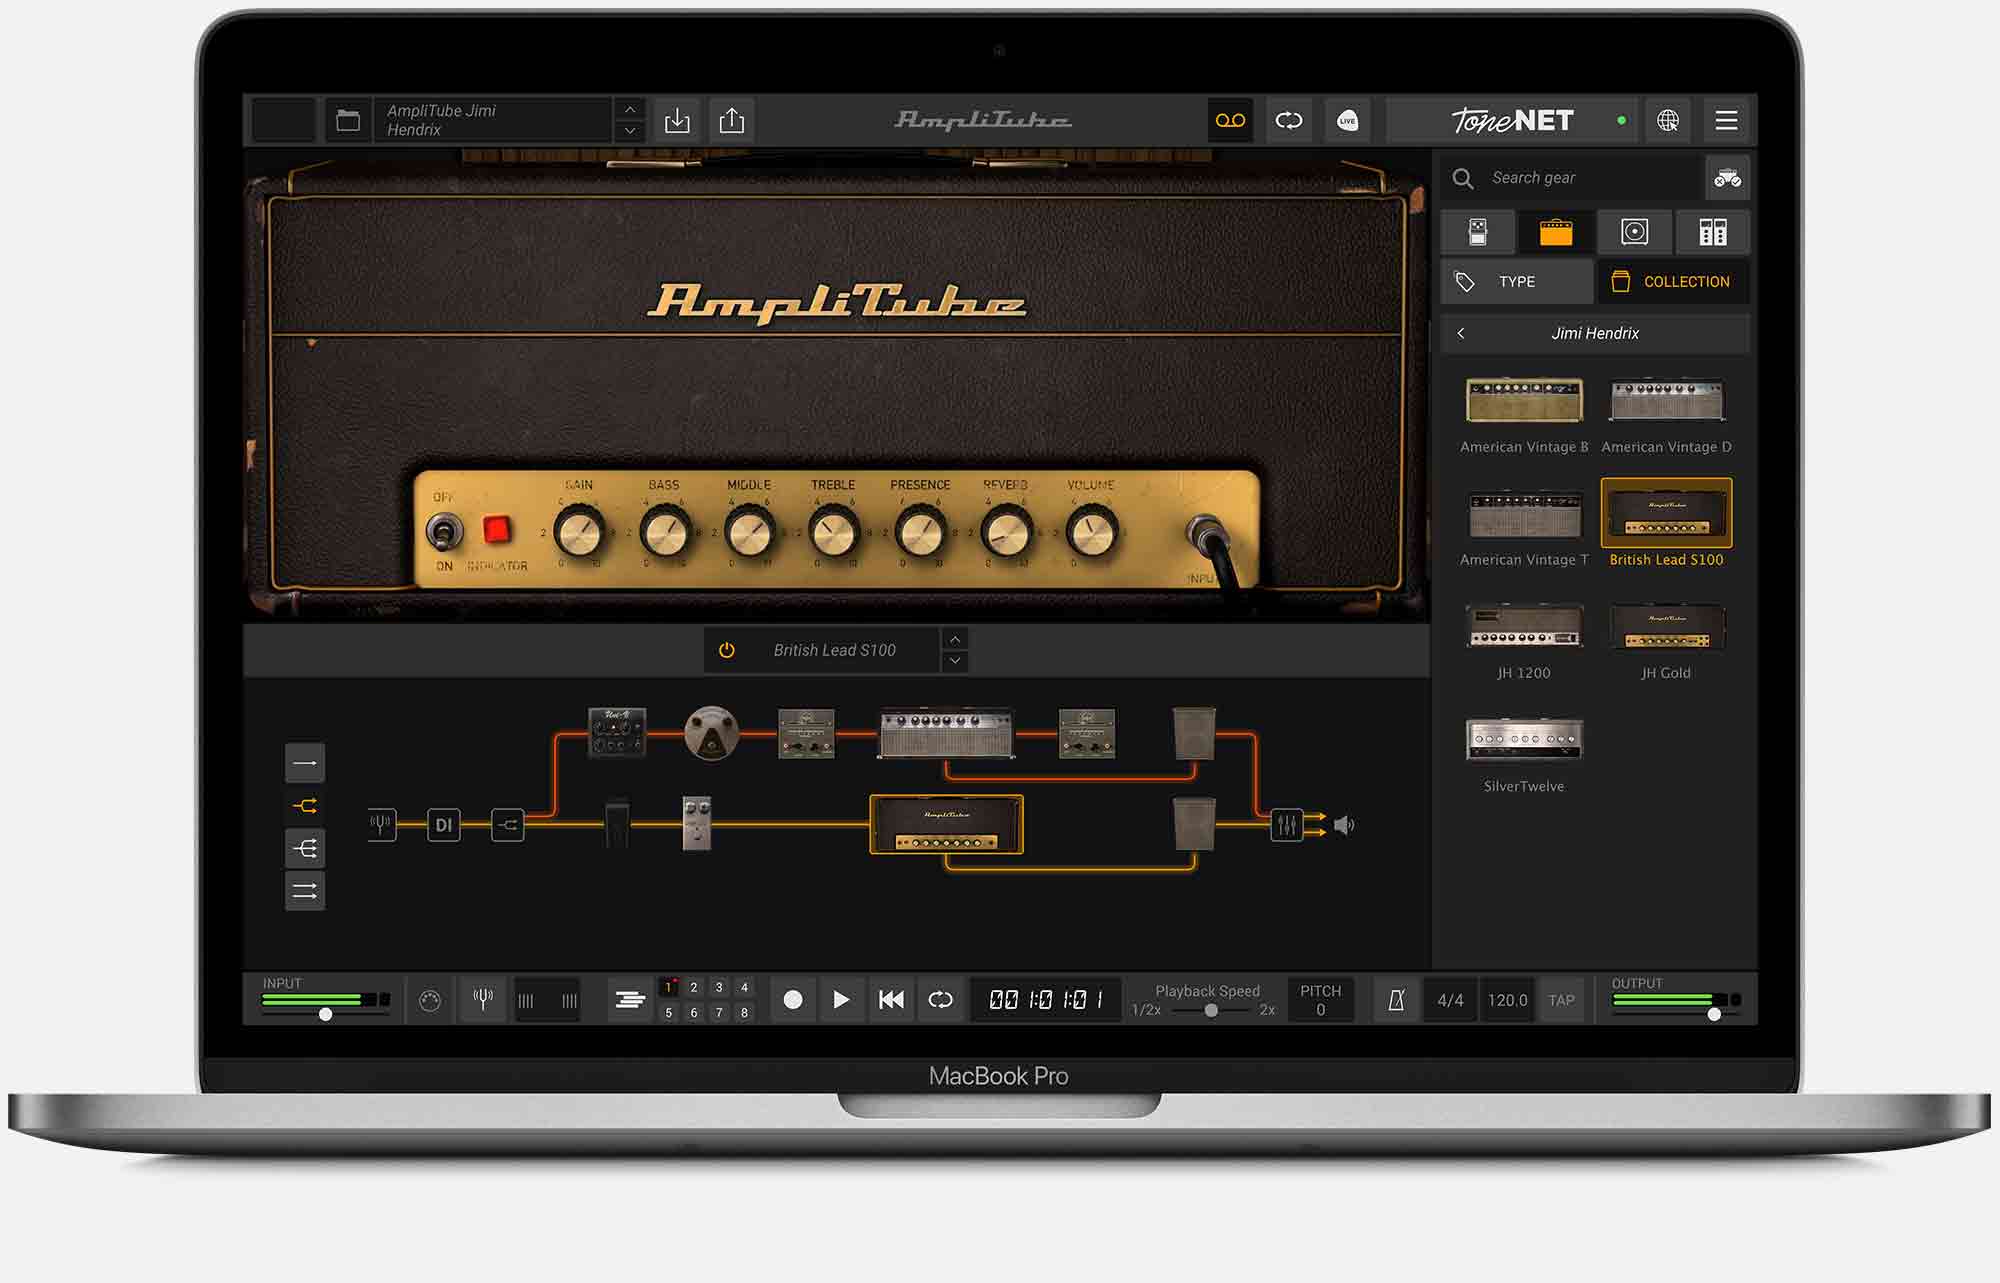Open the tape recorder icon
The width and height of the screenshot is (2000, 1283).
[1230, 121]
